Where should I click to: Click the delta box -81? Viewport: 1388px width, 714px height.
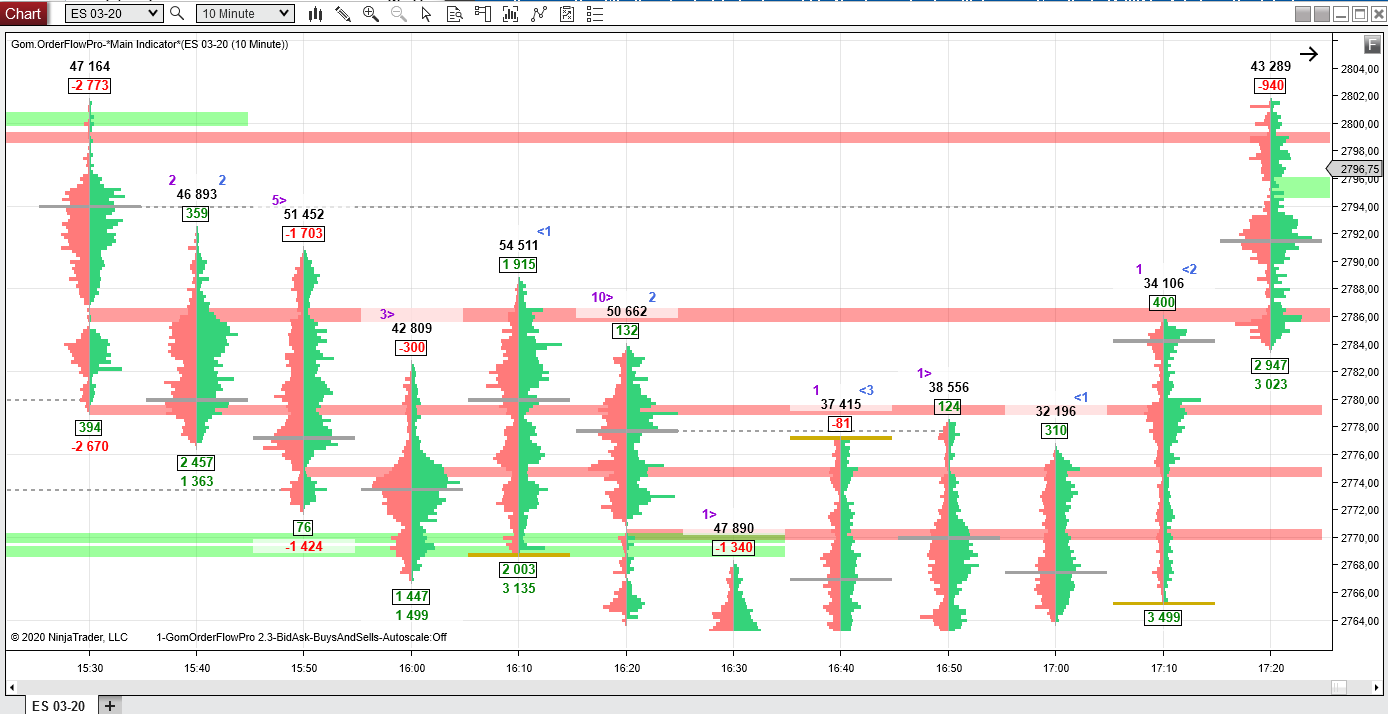click(841, 423)
